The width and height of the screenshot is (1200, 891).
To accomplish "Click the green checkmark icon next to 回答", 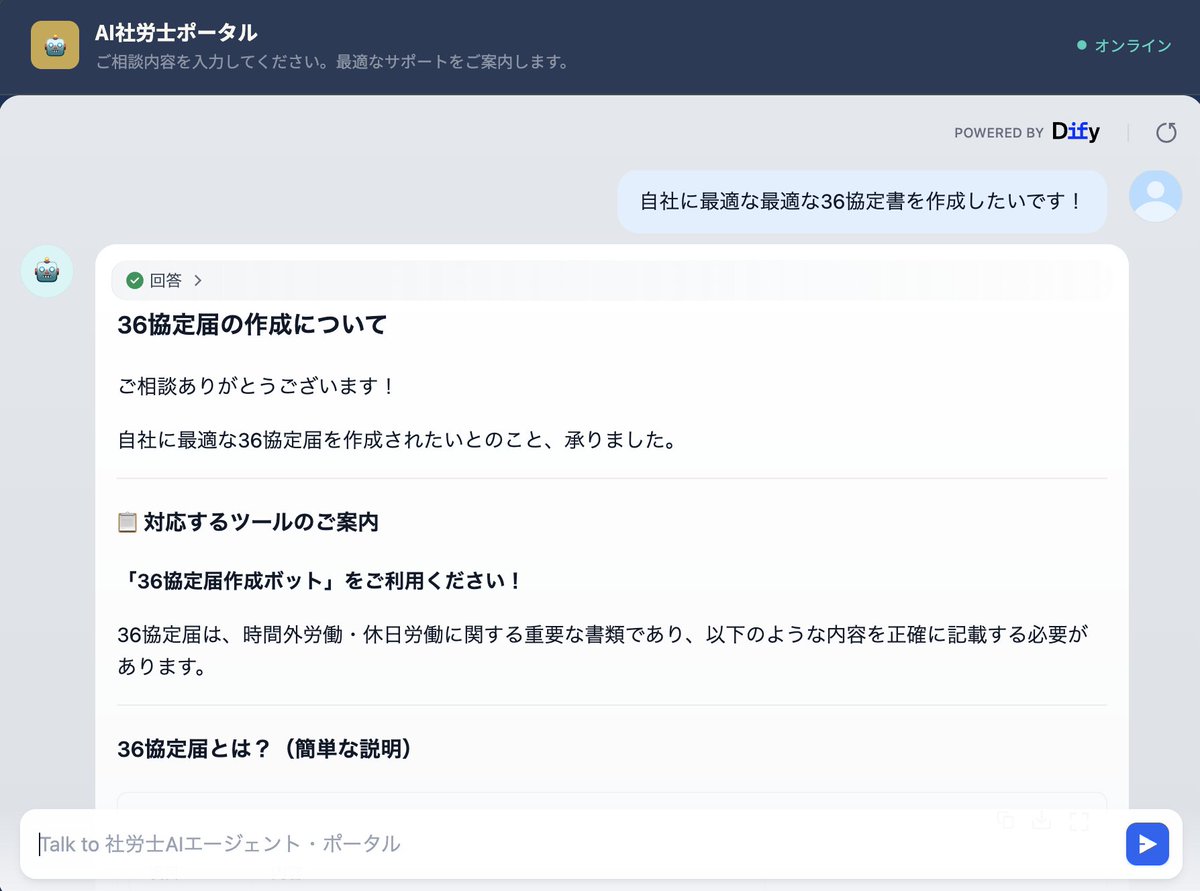I will pos(134,281).
